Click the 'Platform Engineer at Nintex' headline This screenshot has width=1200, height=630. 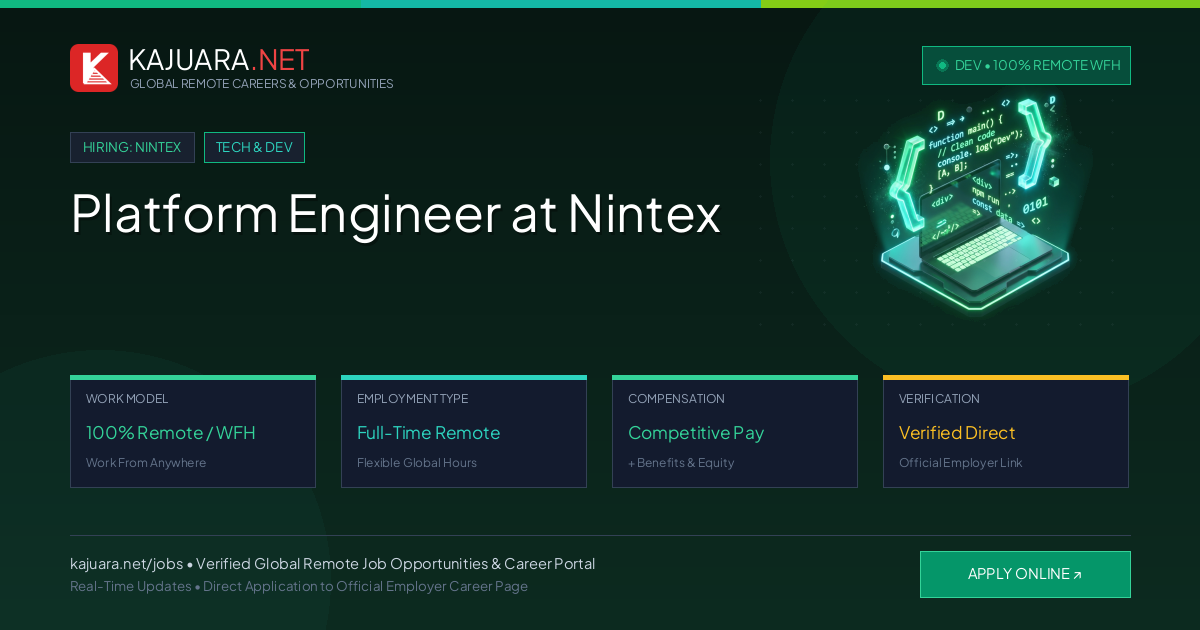pyautogui.click(x=395, y=213)
